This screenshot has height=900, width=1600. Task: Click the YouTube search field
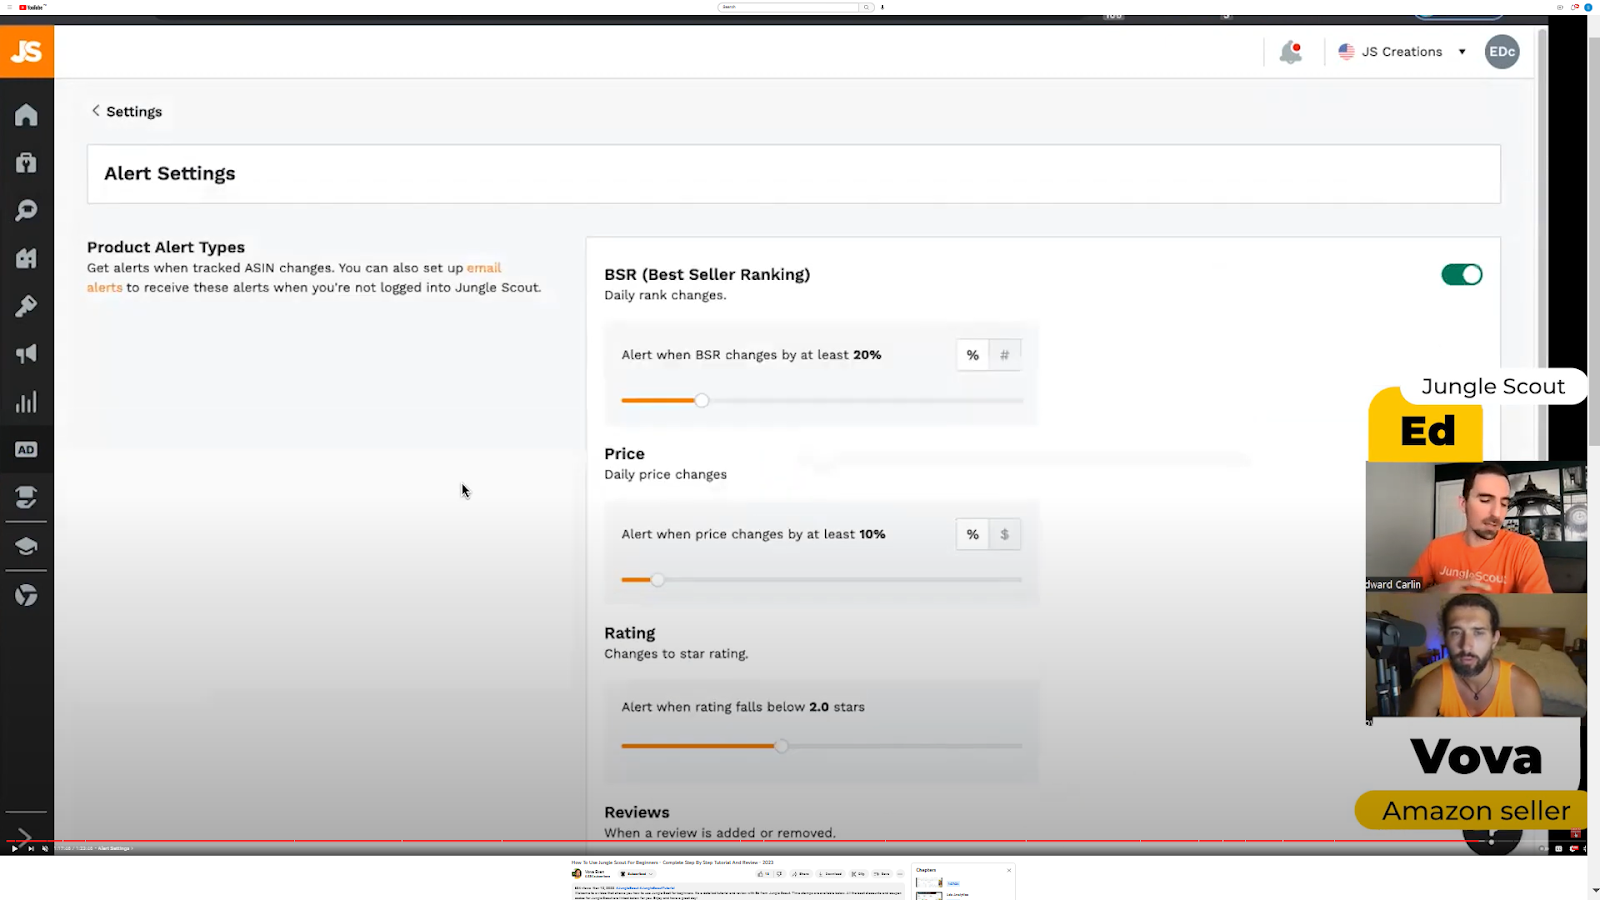(x=790, y=7)
